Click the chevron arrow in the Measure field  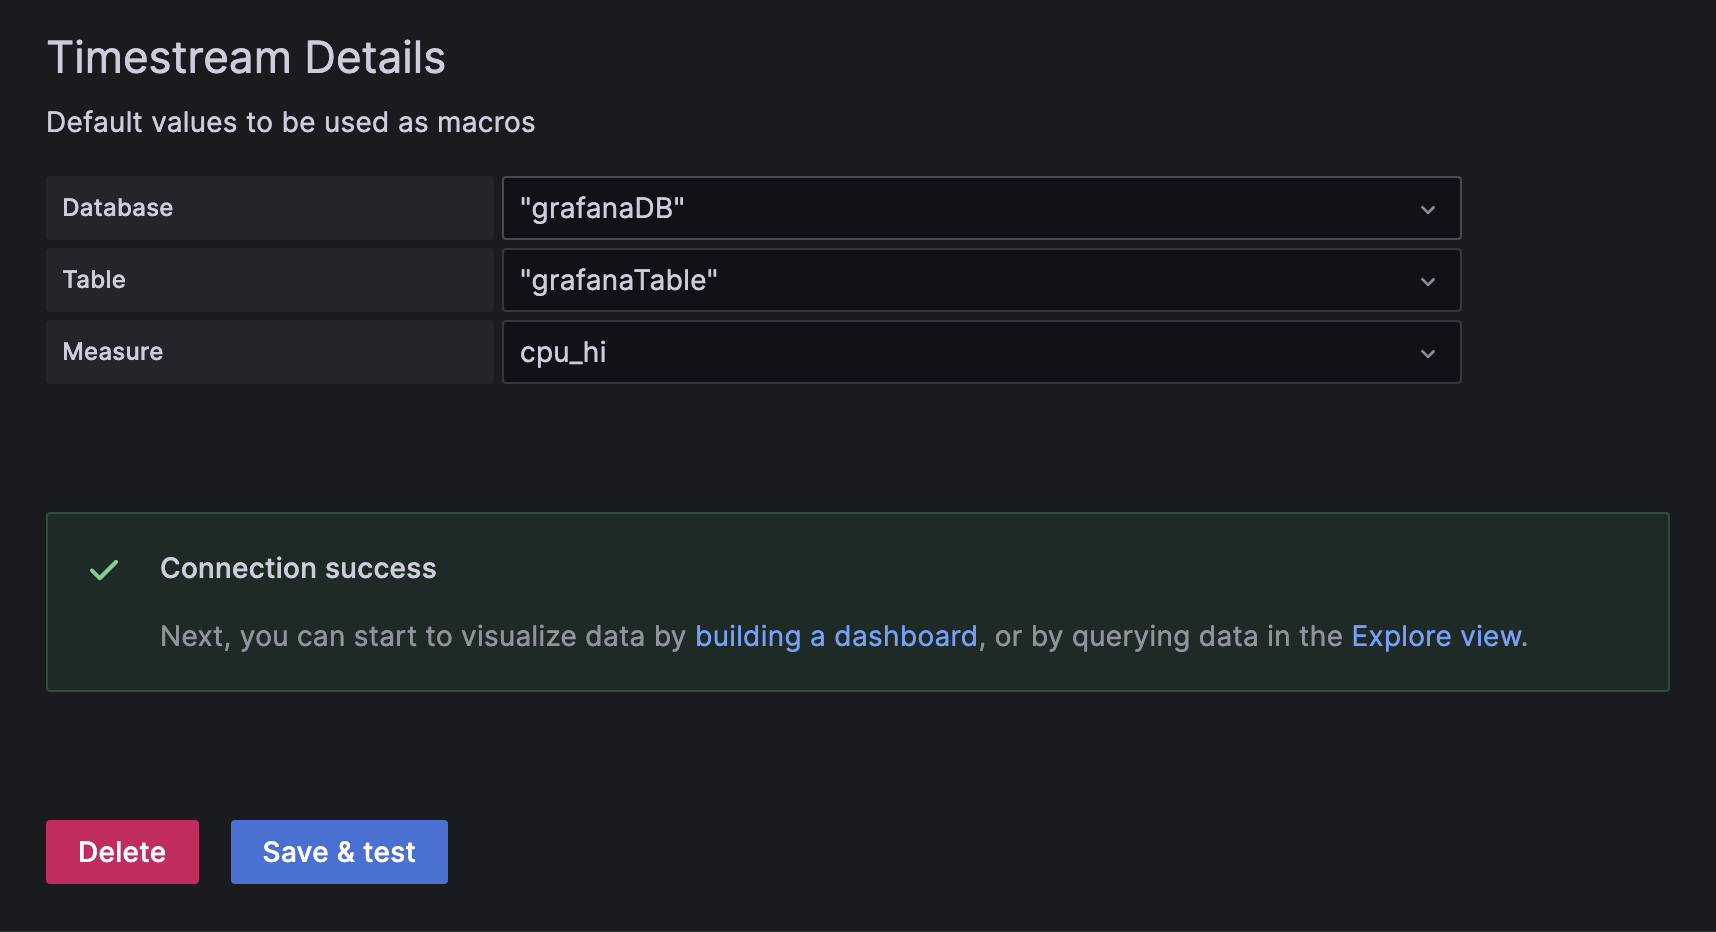1428,353
